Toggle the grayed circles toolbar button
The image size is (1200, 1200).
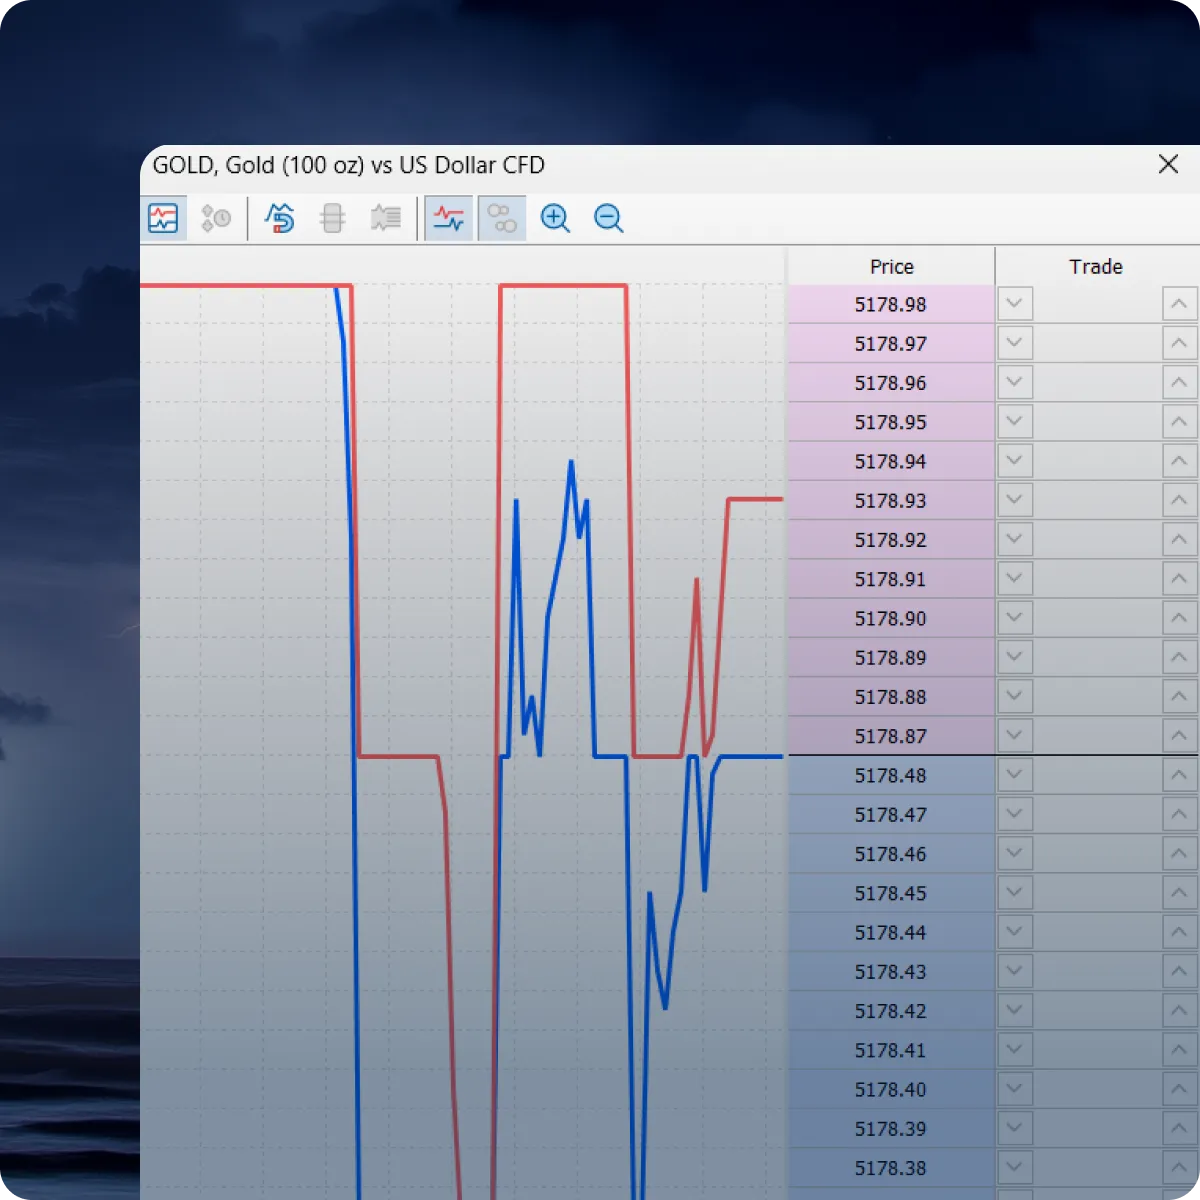tap(502, 218)
